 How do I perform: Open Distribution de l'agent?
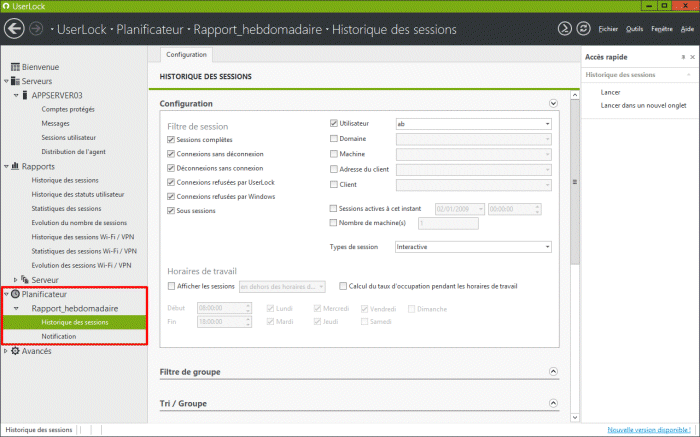(74, 152)
